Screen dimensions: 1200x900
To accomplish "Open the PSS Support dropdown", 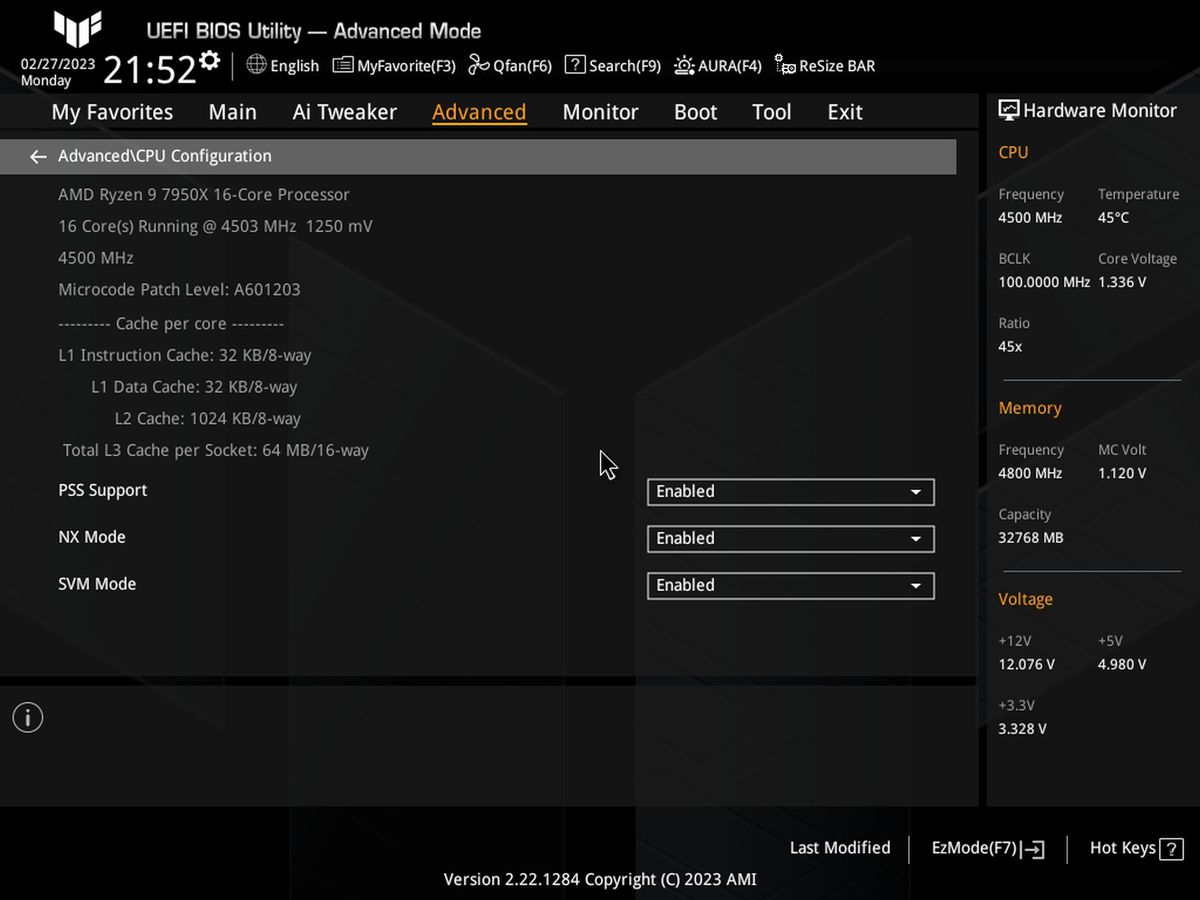I will (x=791, y=492).
